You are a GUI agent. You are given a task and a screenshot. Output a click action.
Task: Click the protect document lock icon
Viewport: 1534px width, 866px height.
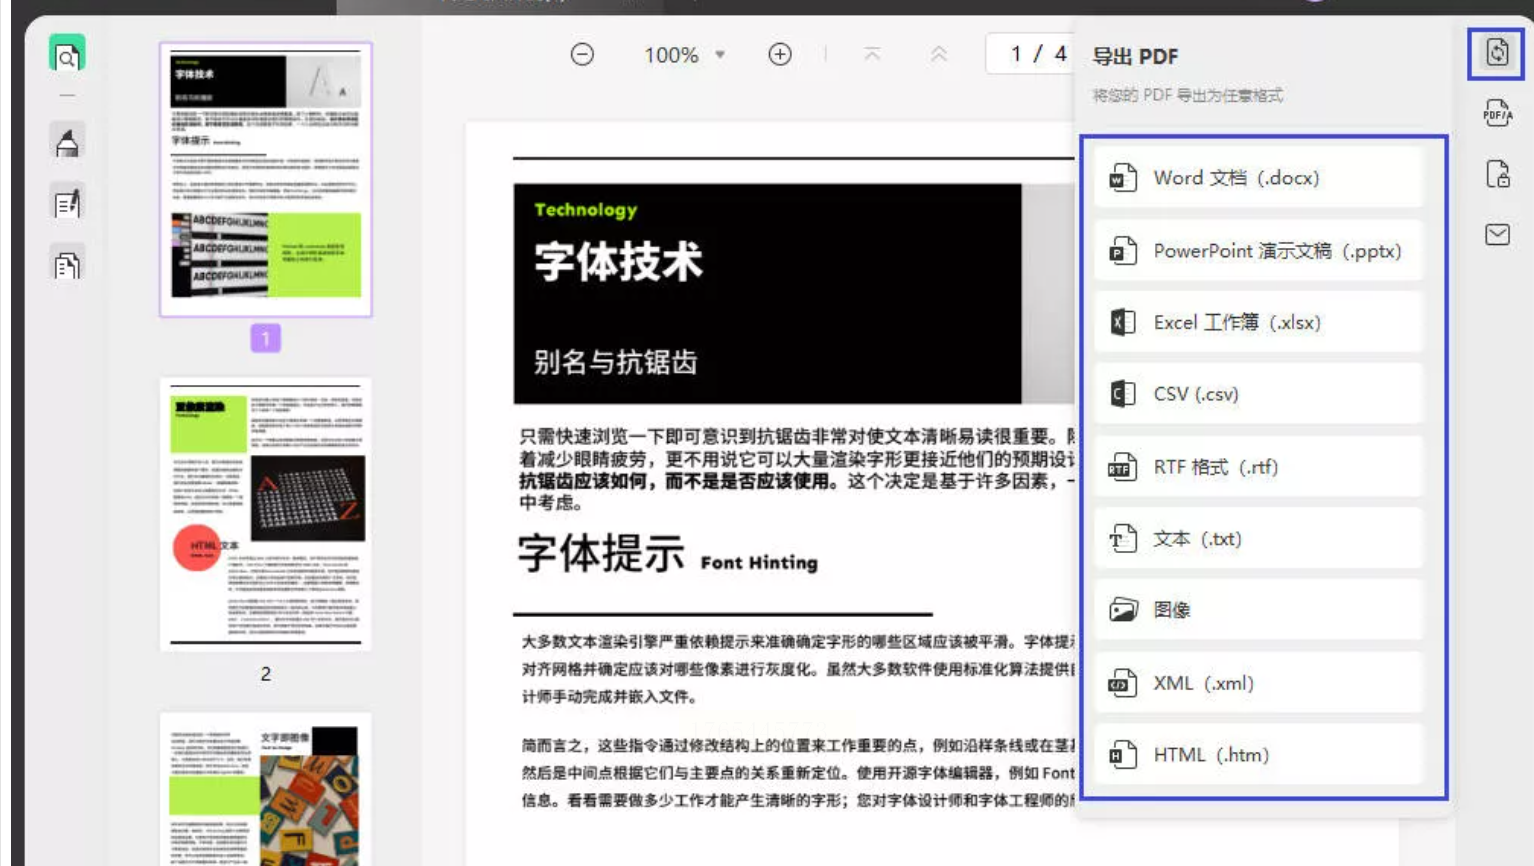tap(1496, 174)
